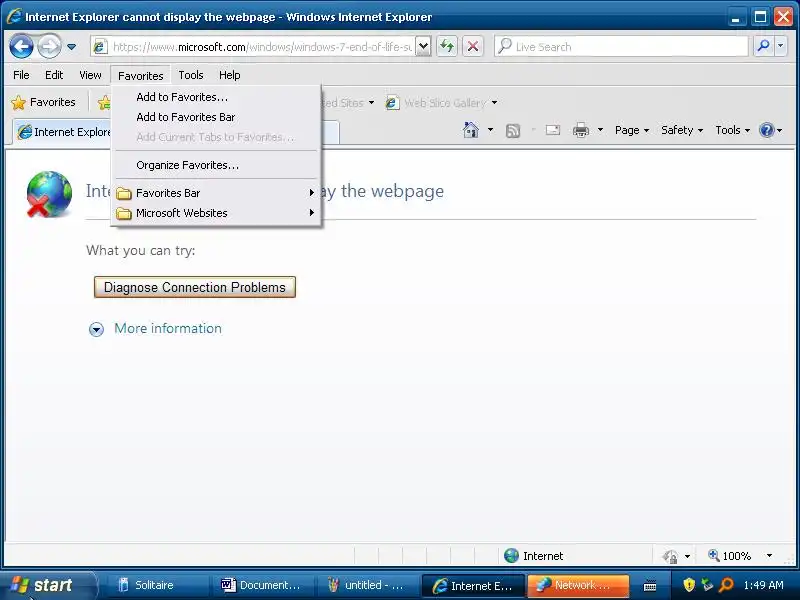Viewport: 800px width, 600px height.
Task: Click the Safely Remove Hardware tray icon
Action: 707,585
